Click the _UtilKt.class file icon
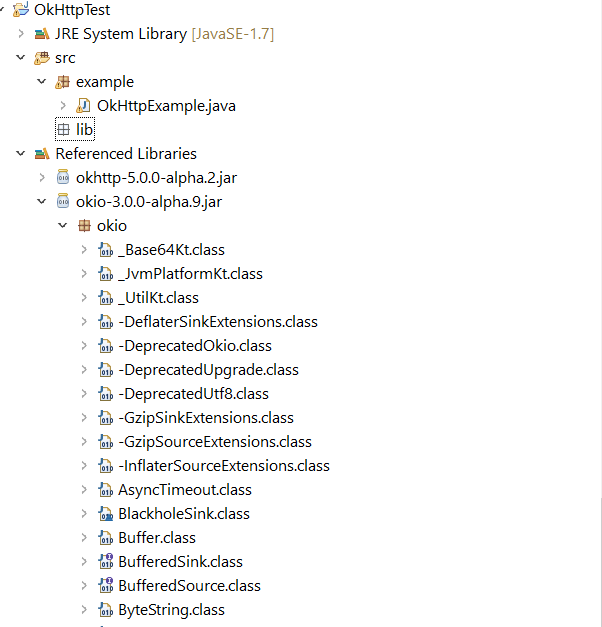The image size is (602, 627). point(106,298)
